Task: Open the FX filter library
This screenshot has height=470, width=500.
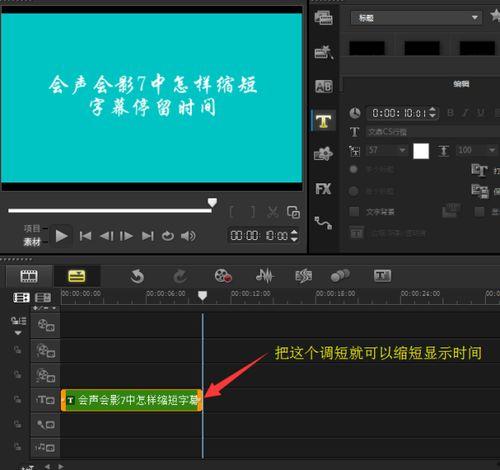Action: tap(323, 189)
